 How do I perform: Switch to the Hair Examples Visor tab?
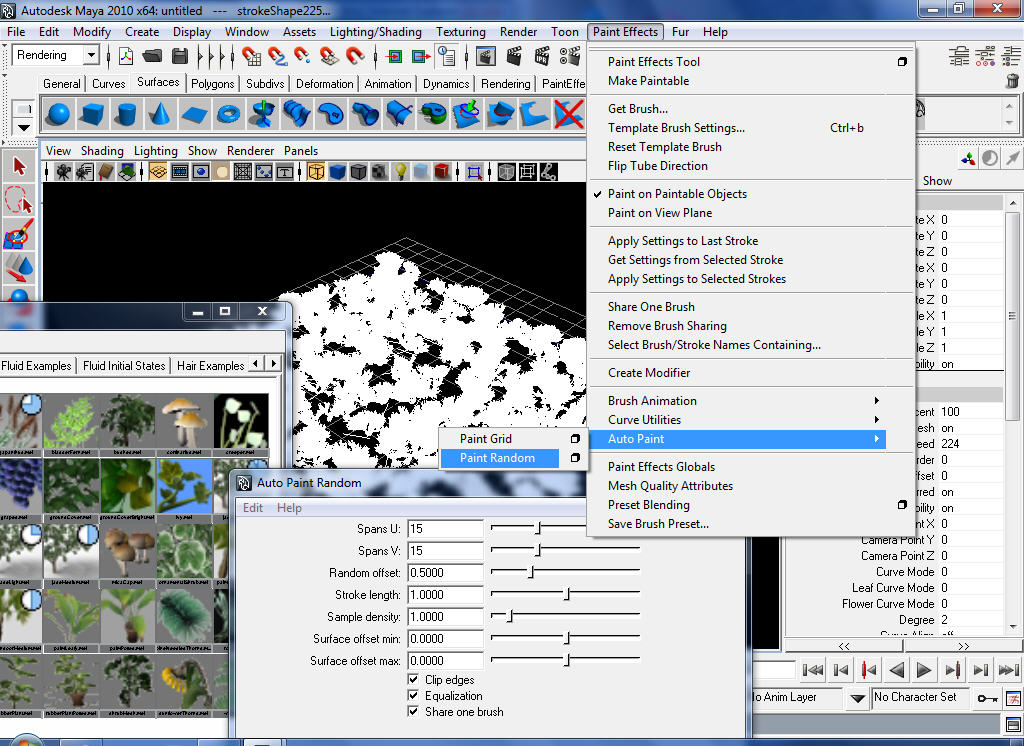click(210, 366)
